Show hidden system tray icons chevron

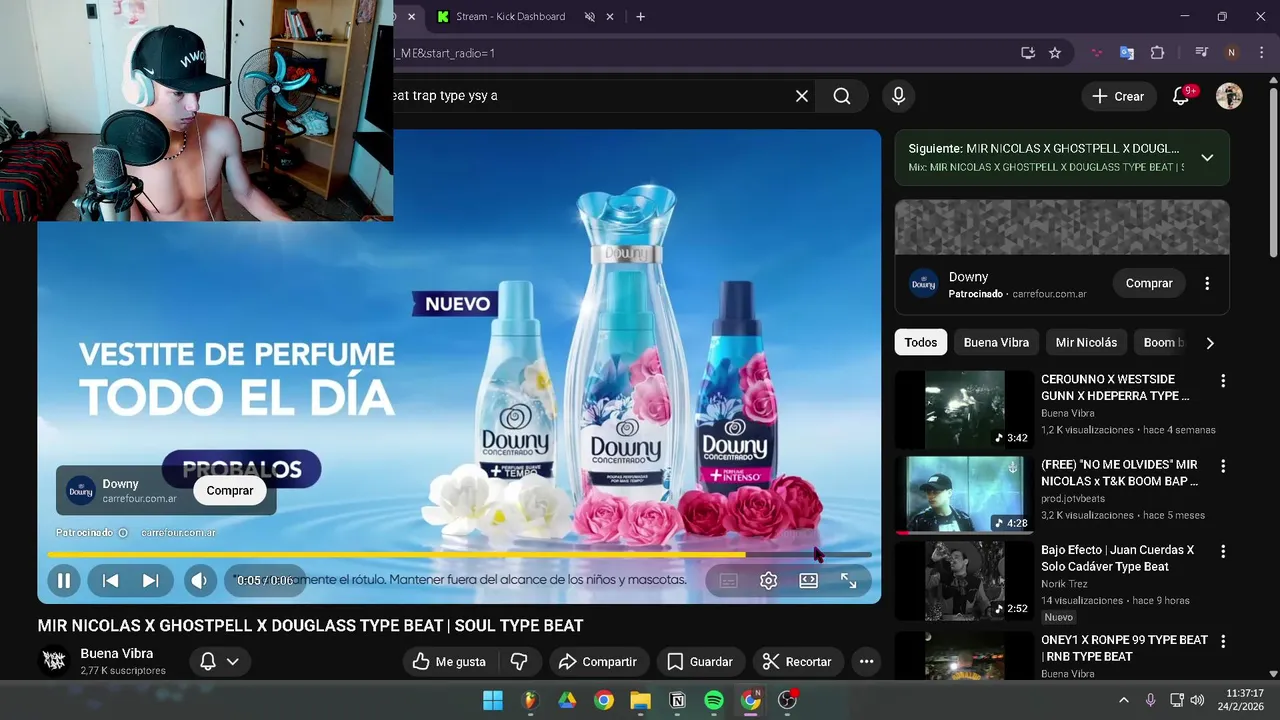[x=1123, y=701]
